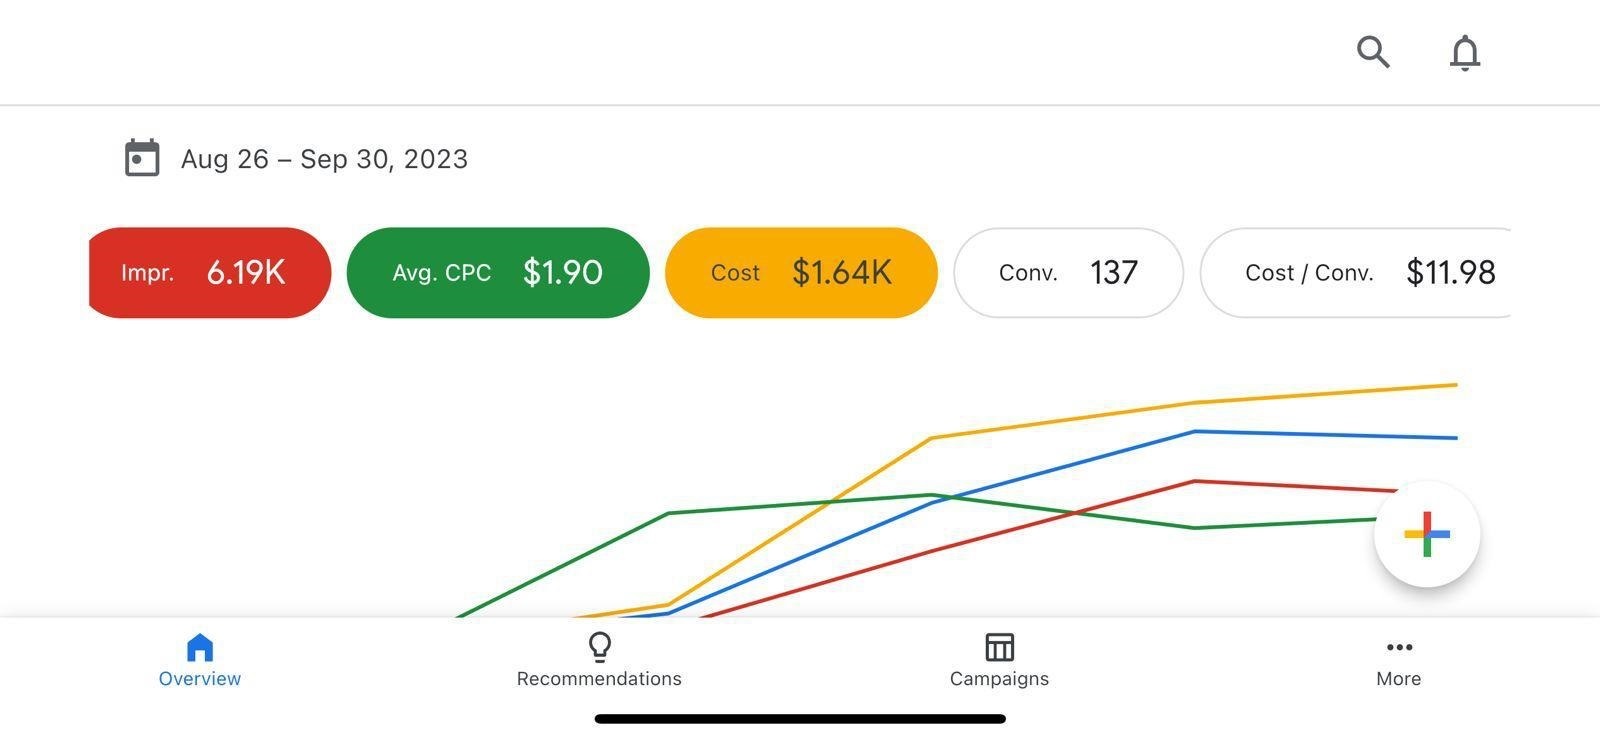This screenshot has height=739, width=1600.
Task: Enable the Conv. metric chip
Action: [x=1068, y=272]
